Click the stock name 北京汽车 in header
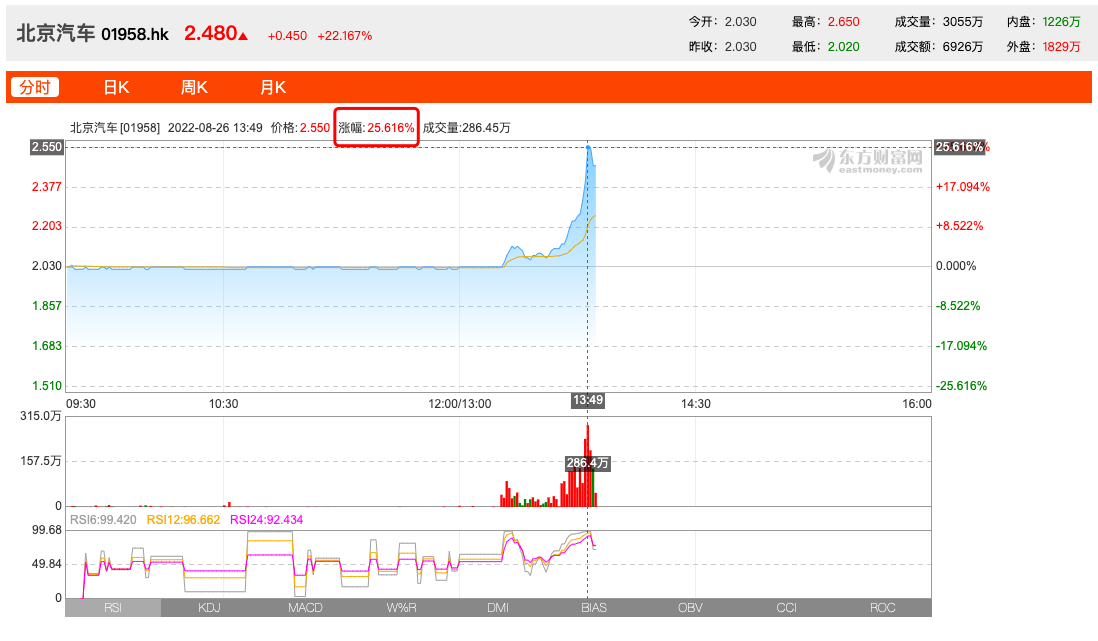Image resolution: width=1098 pixels, height=641 pixels. pos(55,34)
